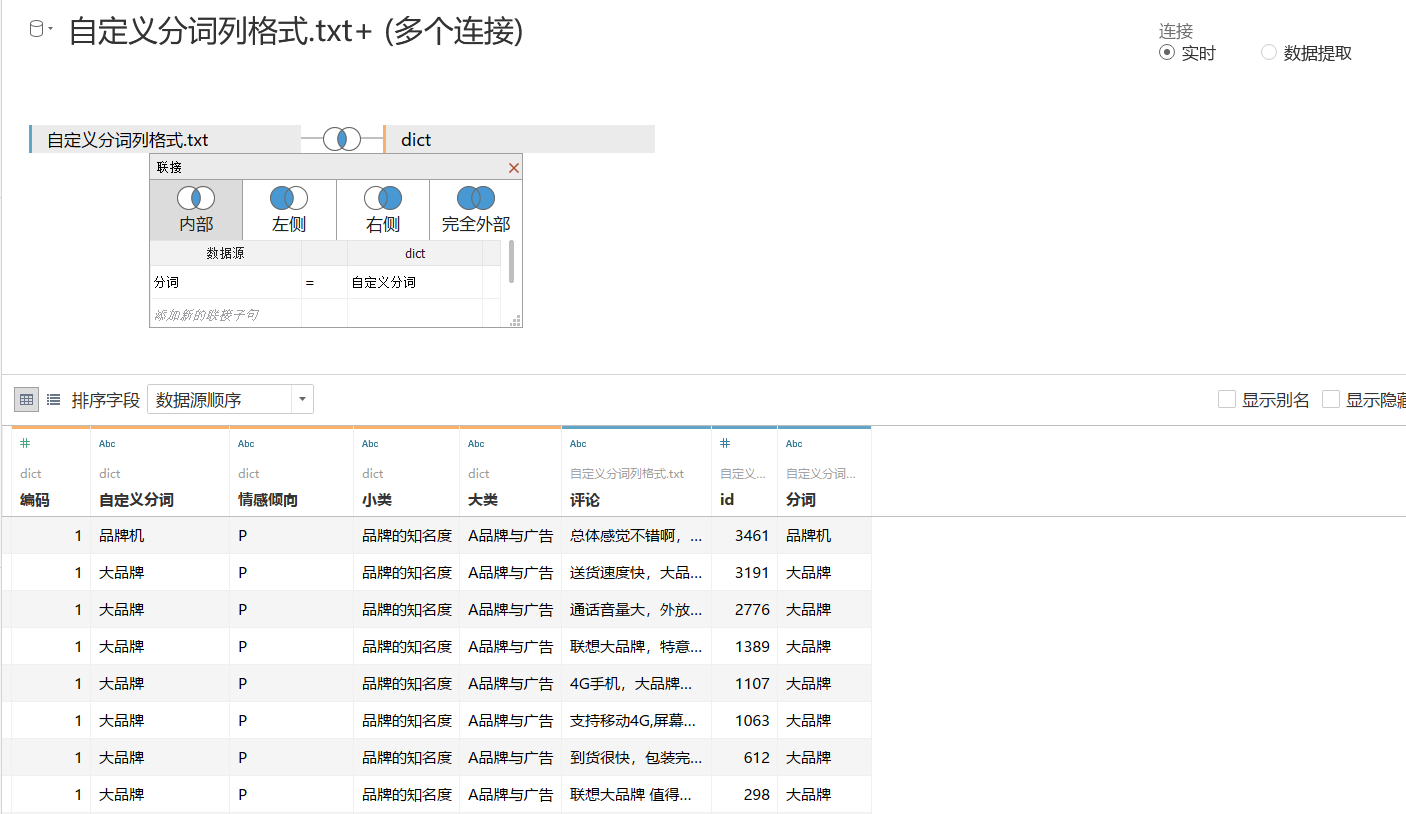Select the 右侧 right join type
The width and height of the screenshot is (1406, 814).
click(383, 210)
